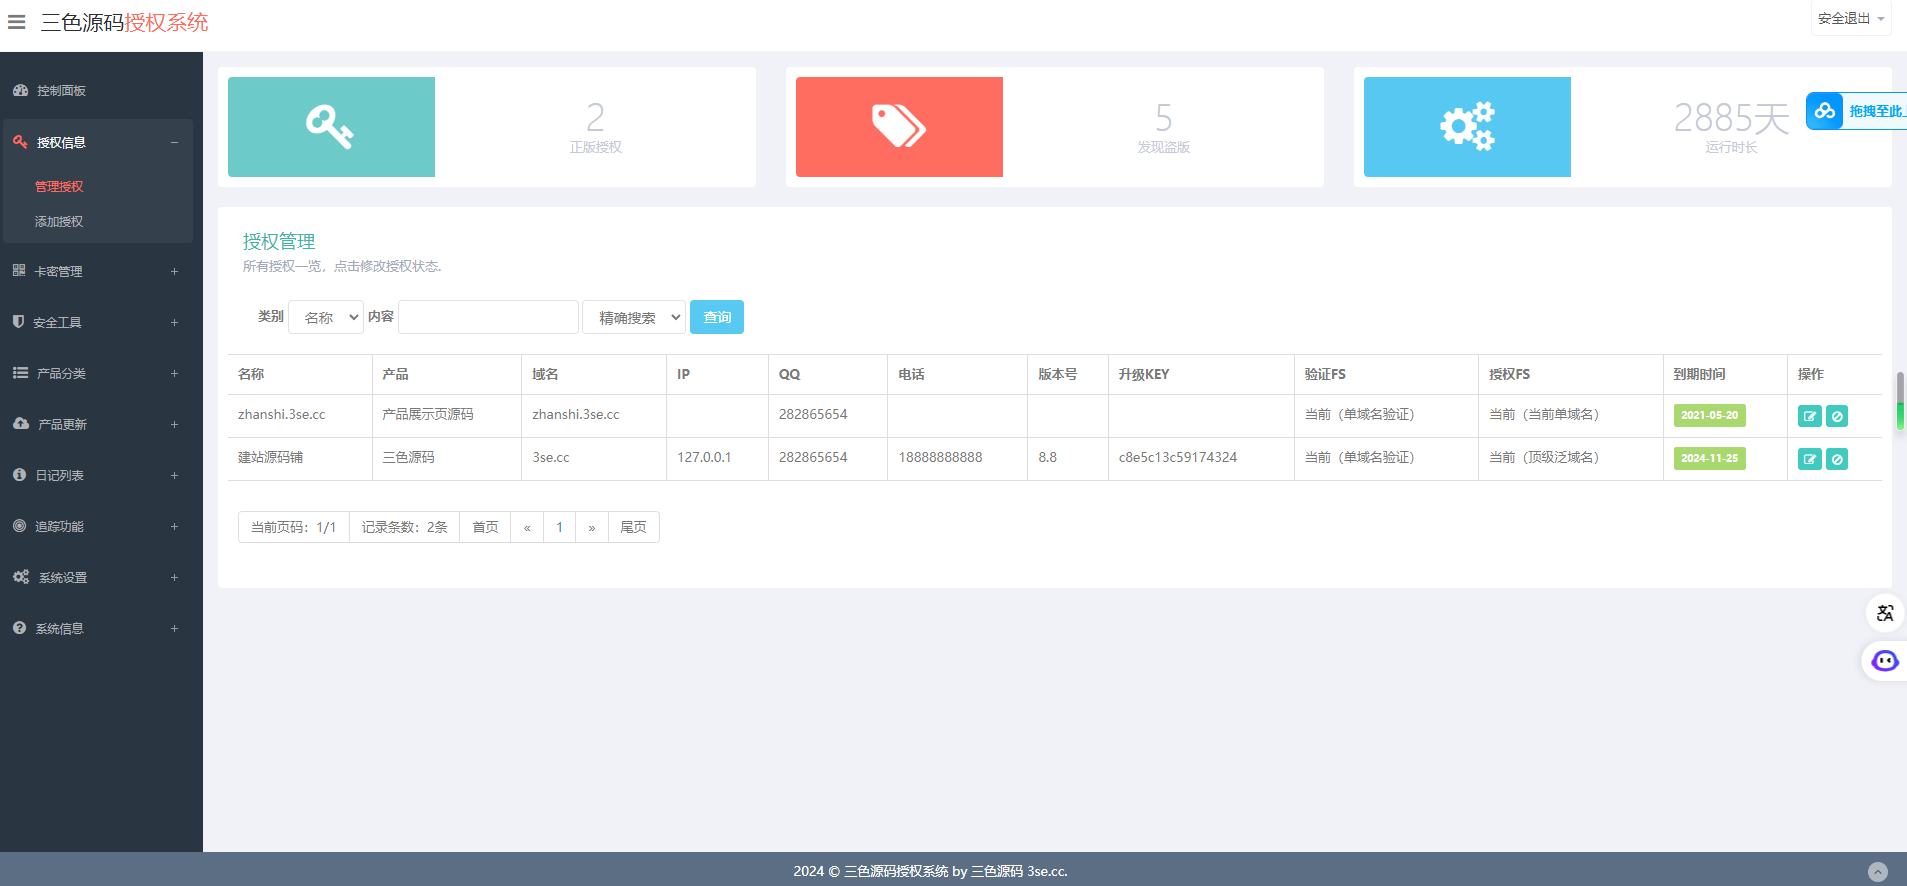The height and width of the screenshot is (886, 1907).
Task: Open the 安全退出 dropdown
Action: [1850, 19]
